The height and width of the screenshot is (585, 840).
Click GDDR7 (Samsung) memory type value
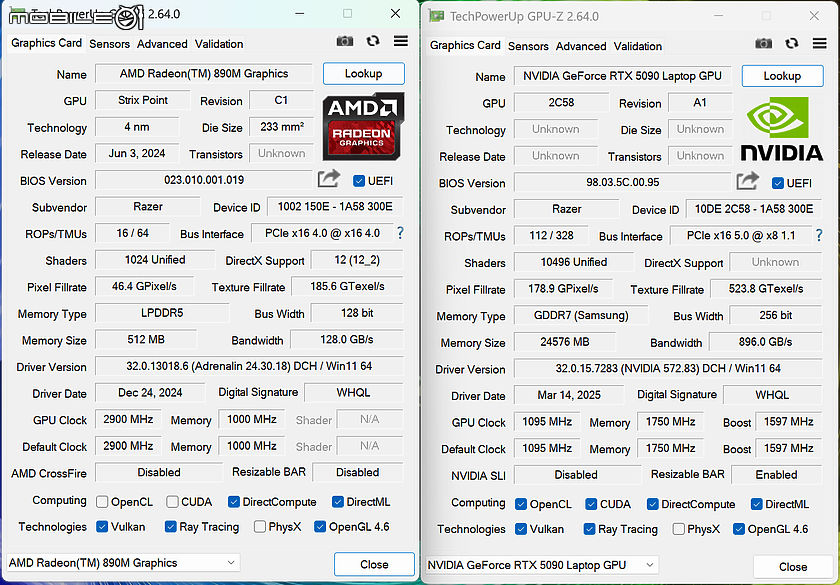pyautogui.click(x=581, y=315)
